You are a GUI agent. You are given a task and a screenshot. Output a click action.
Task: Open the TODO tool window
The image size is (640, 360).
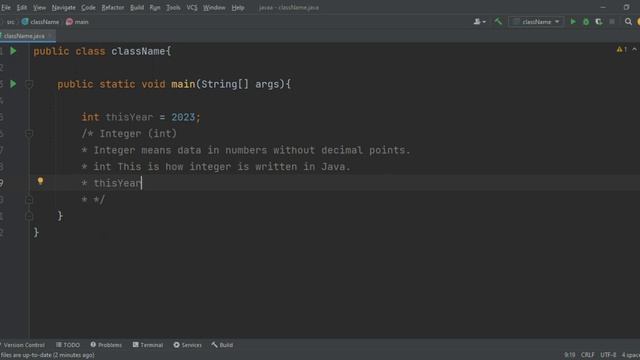pyautogui.click(x=68, y=345)
